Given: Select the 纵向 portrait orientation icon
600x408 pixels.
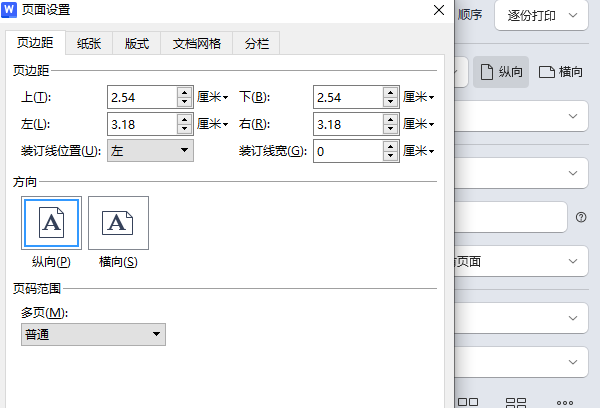Looking at the screenshot, I should pyautogui.click(x=51, y=222).
